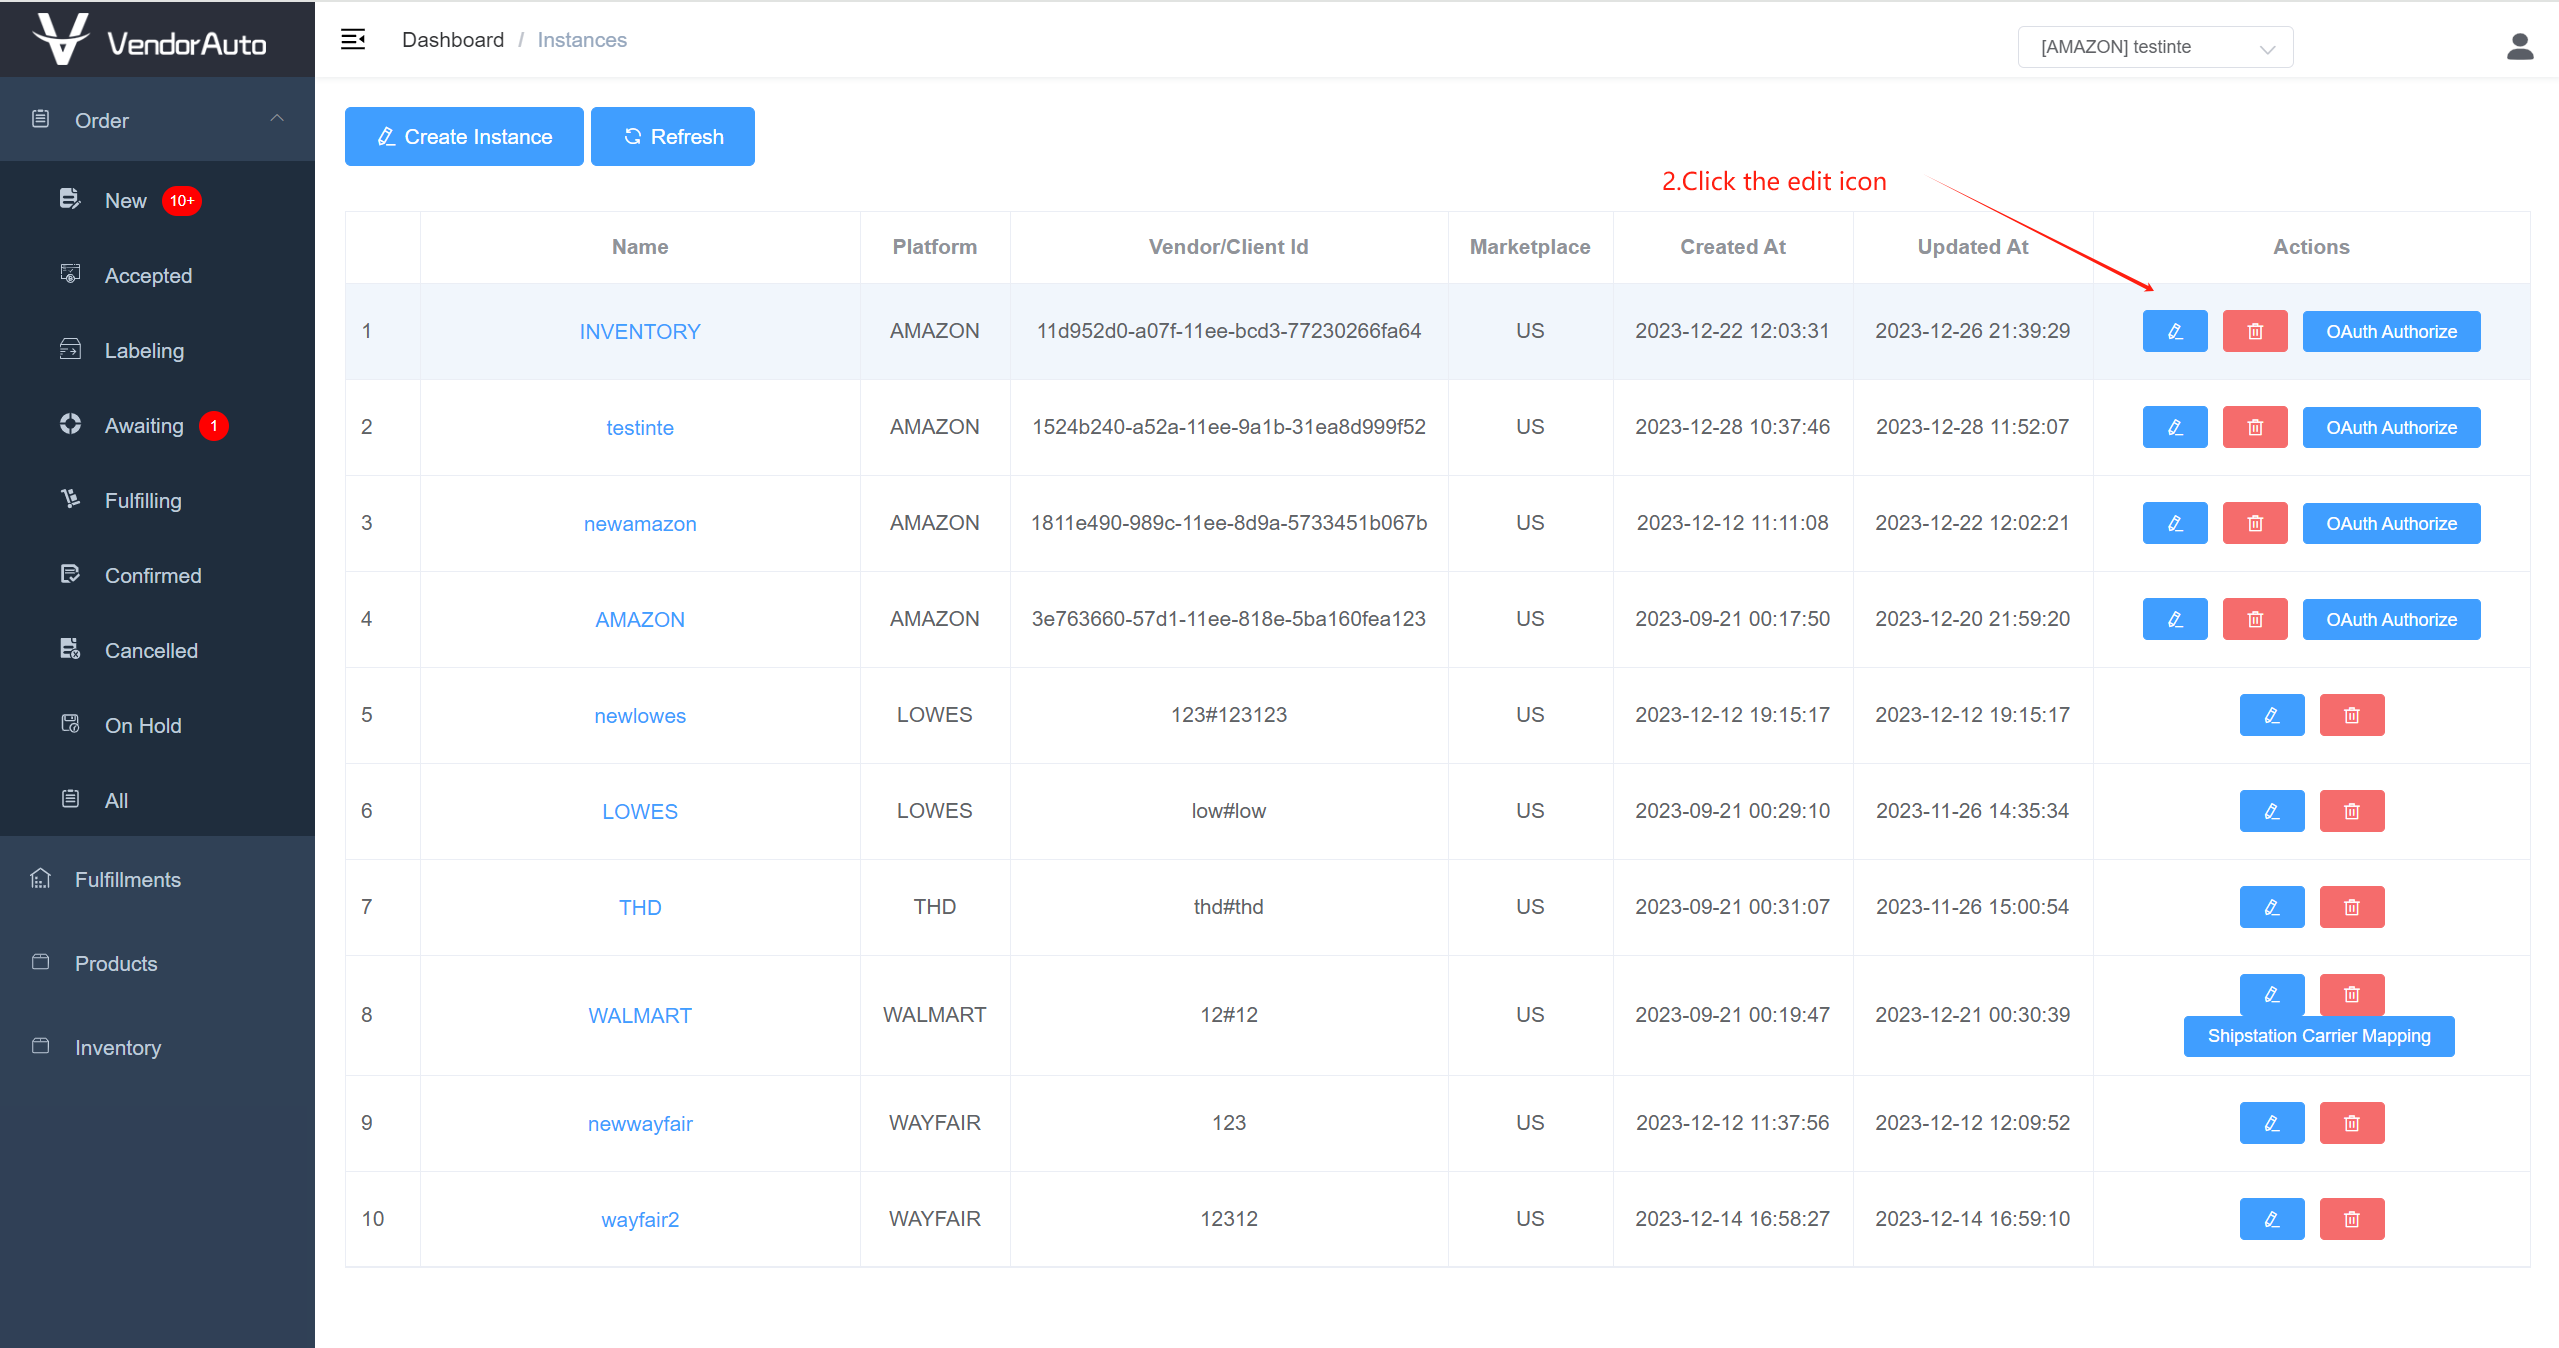
Task: Open the newamazon instance name link
Action: pos(640,524)
